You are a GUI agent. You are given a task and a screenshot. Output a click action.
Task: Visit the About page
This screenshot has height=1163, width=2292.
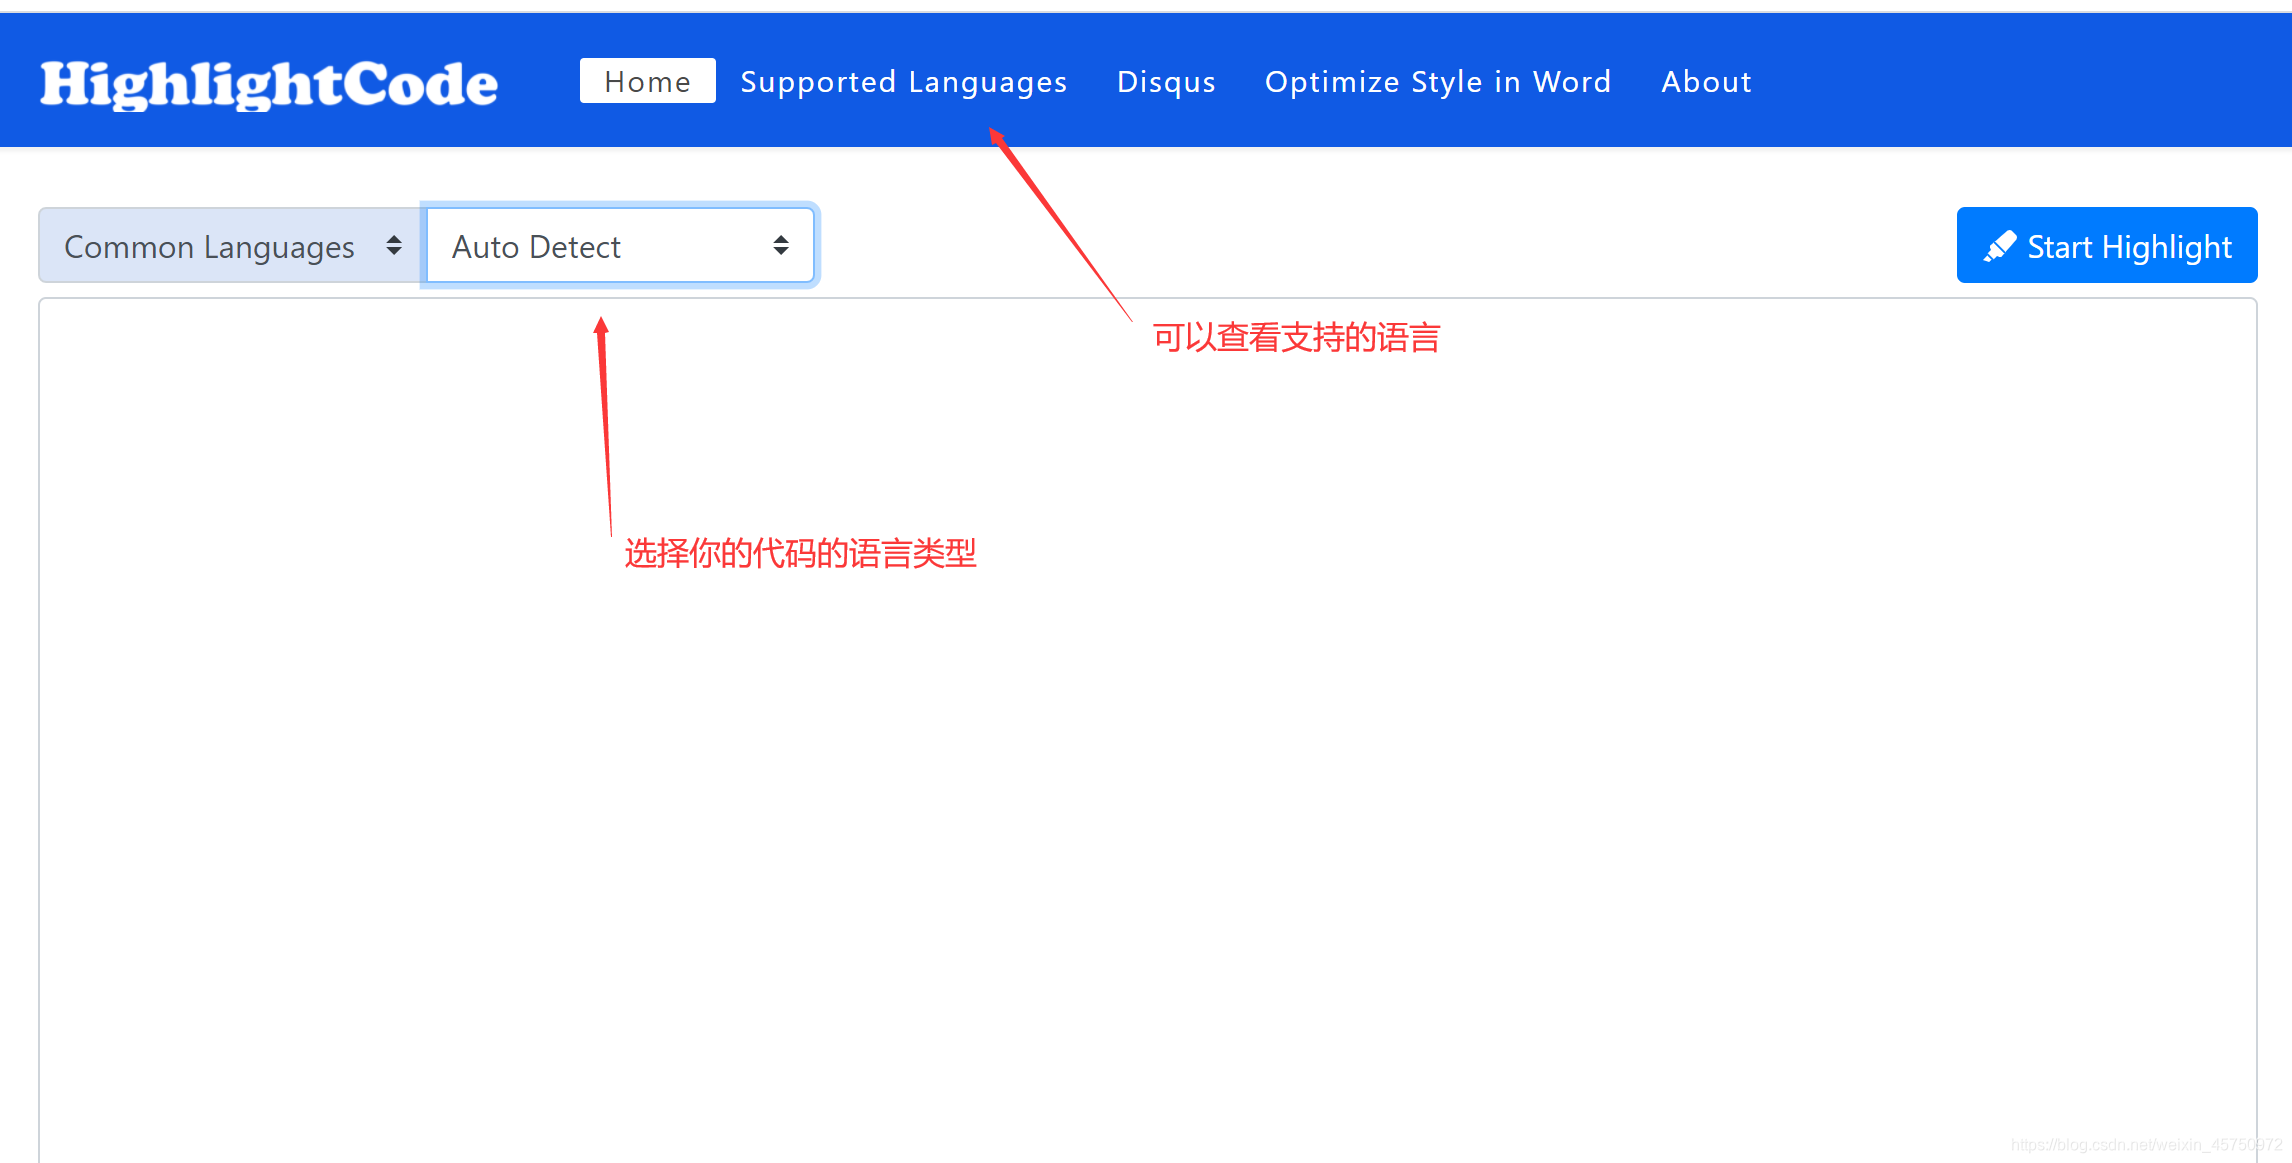click(x=1706, y=81)
